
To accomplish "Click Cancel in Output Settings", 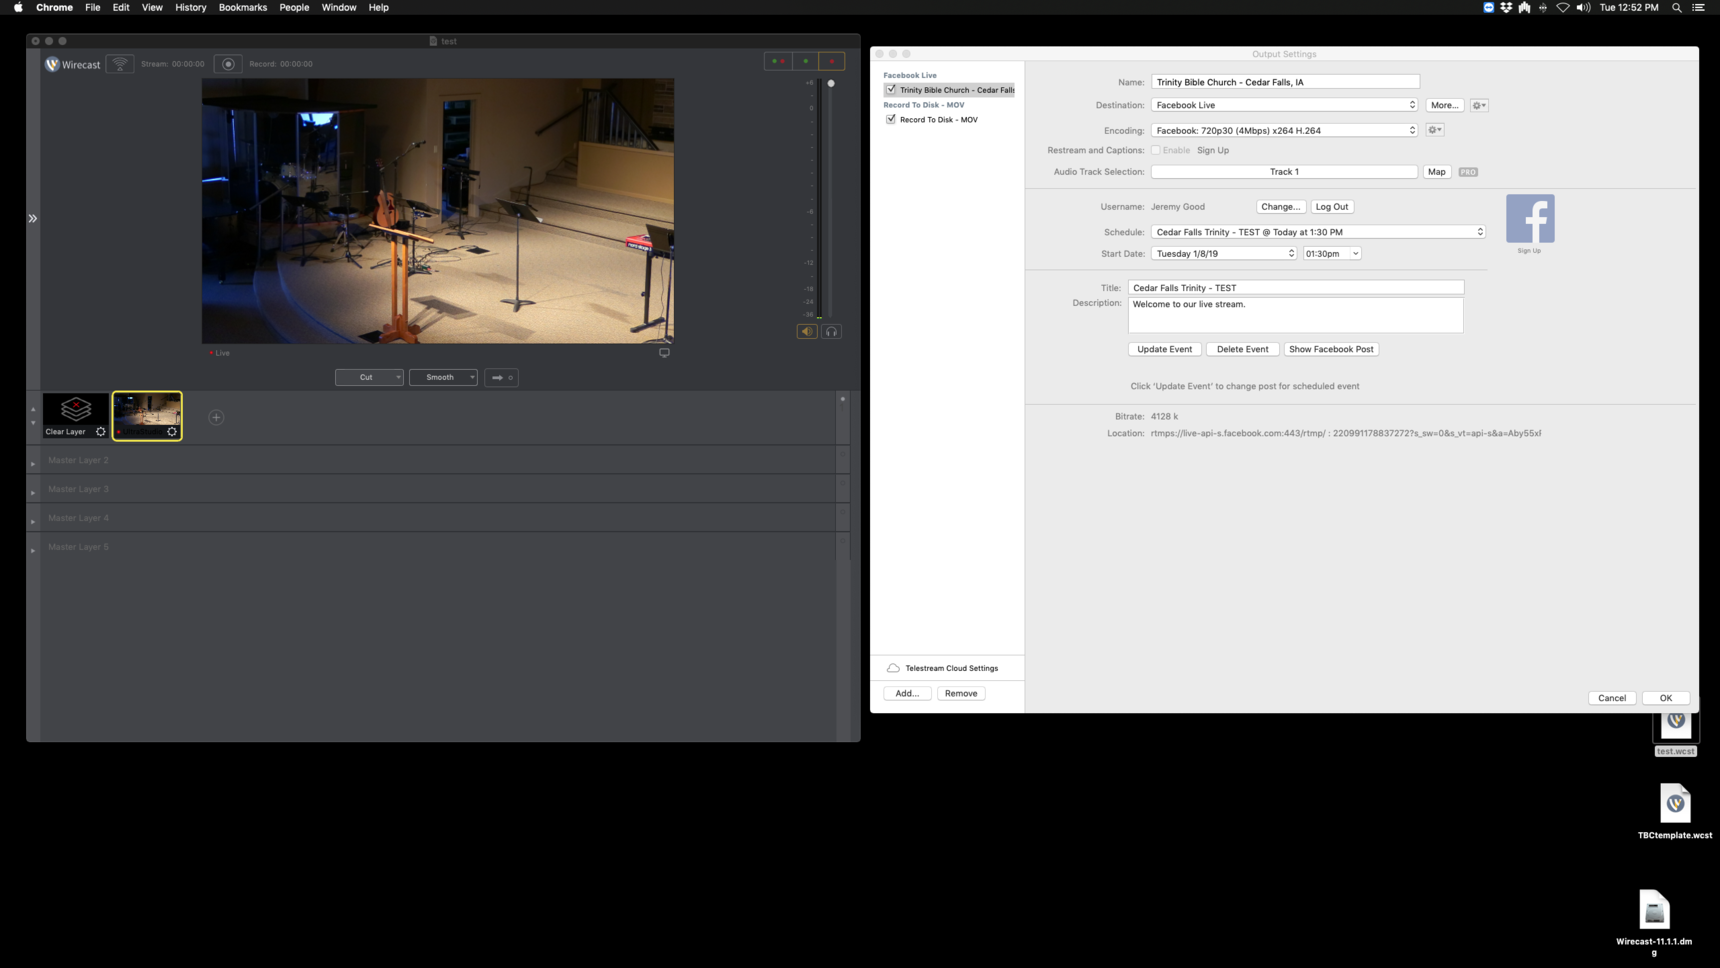I will tap(1612, 698).
